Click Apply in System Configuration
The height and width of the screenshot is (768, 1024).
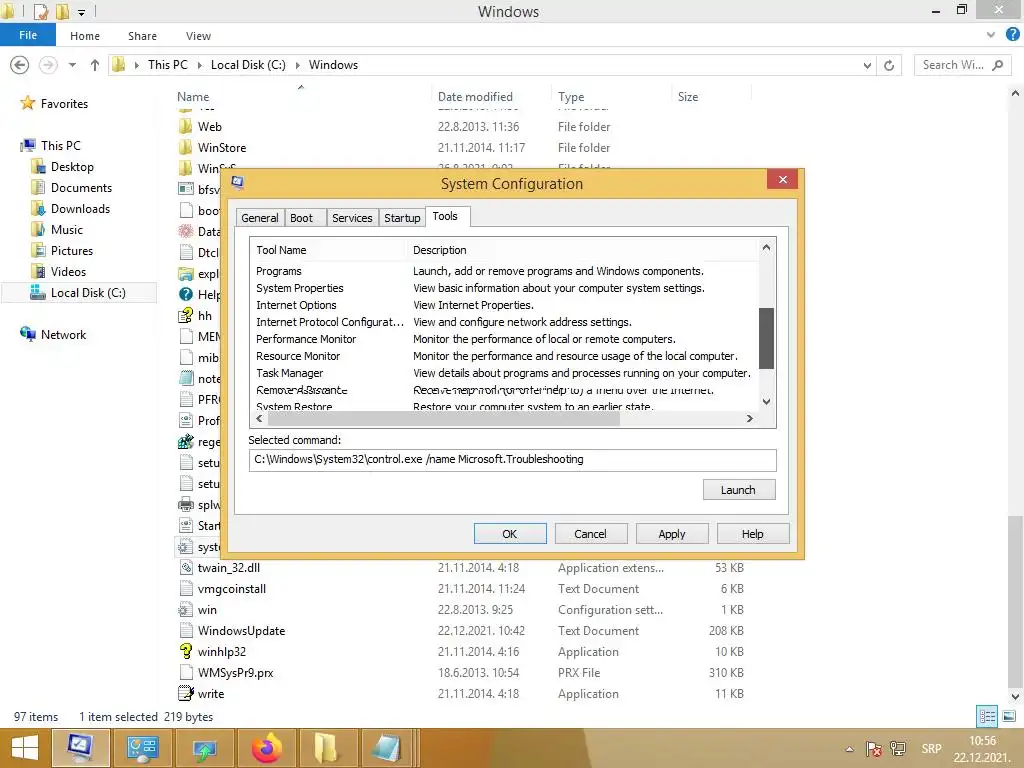[x=671, y=534]
